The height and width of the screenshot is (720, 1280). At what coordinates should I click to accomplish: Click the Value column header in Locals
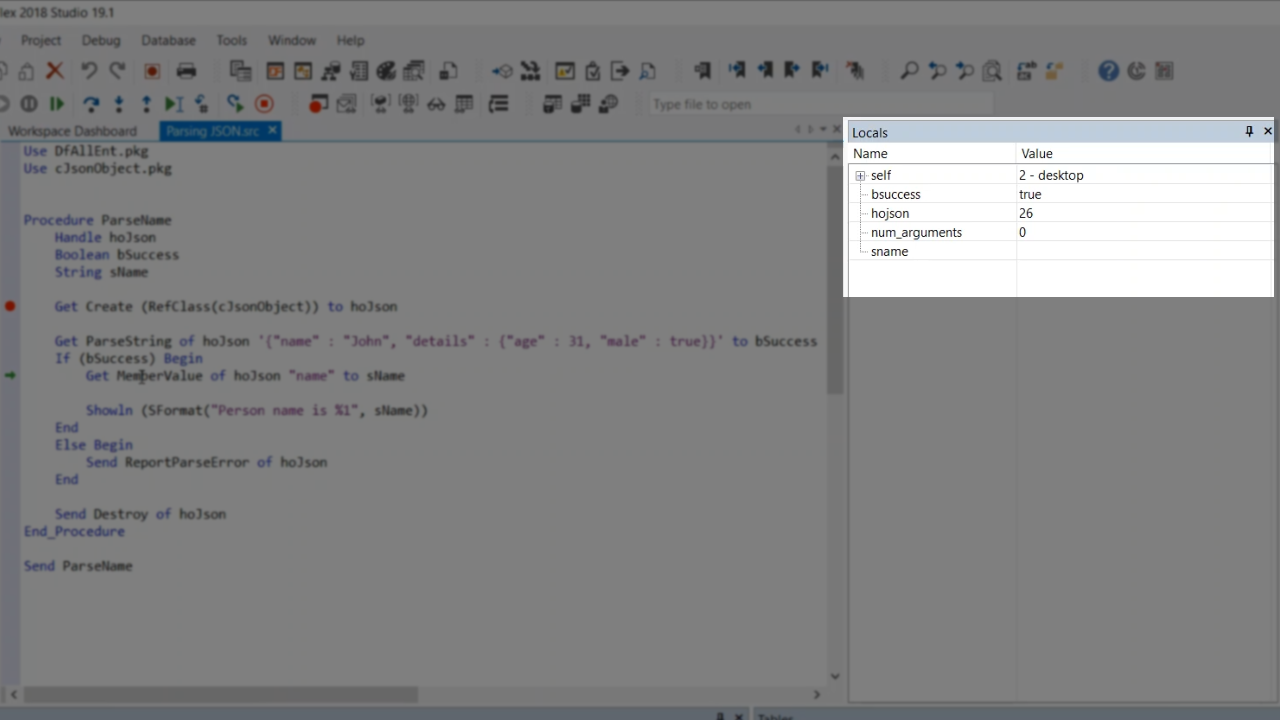pos(1037,154)
